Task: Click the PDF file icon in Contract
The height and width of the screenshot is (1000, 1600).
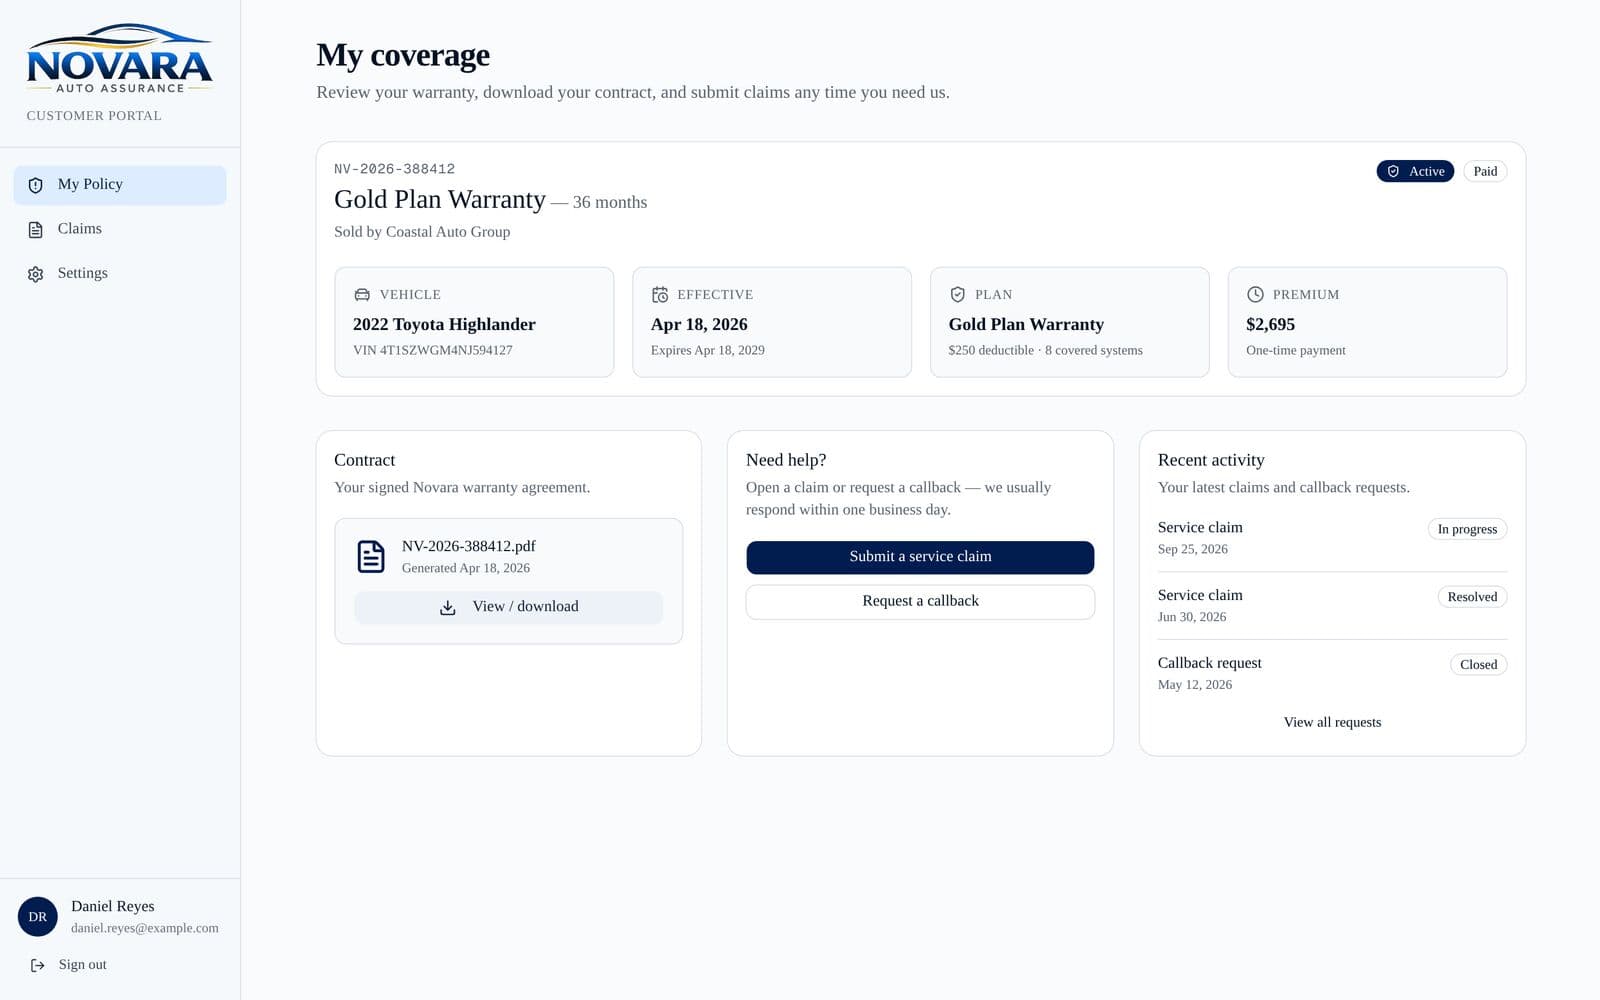Action: pos(371,557)
